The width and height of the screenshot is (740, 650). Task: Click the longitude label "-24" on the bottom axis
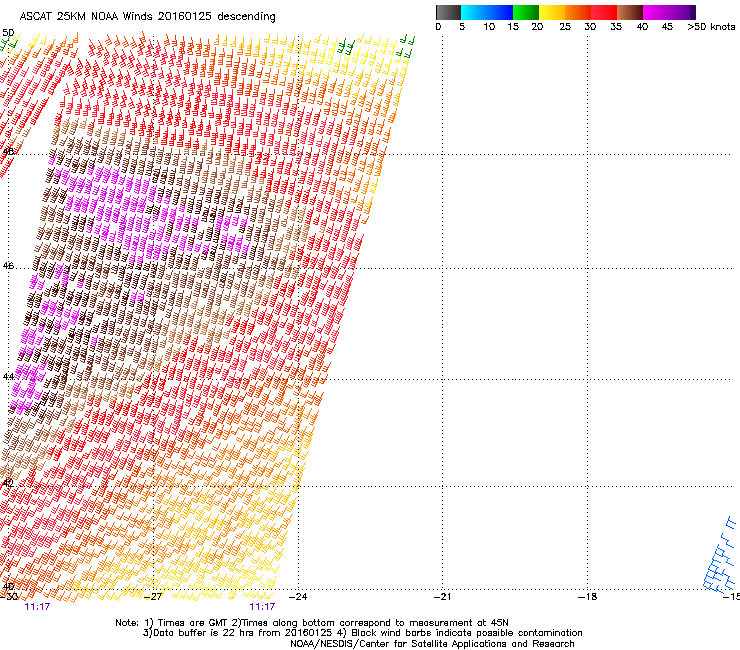tap(298, 597)
